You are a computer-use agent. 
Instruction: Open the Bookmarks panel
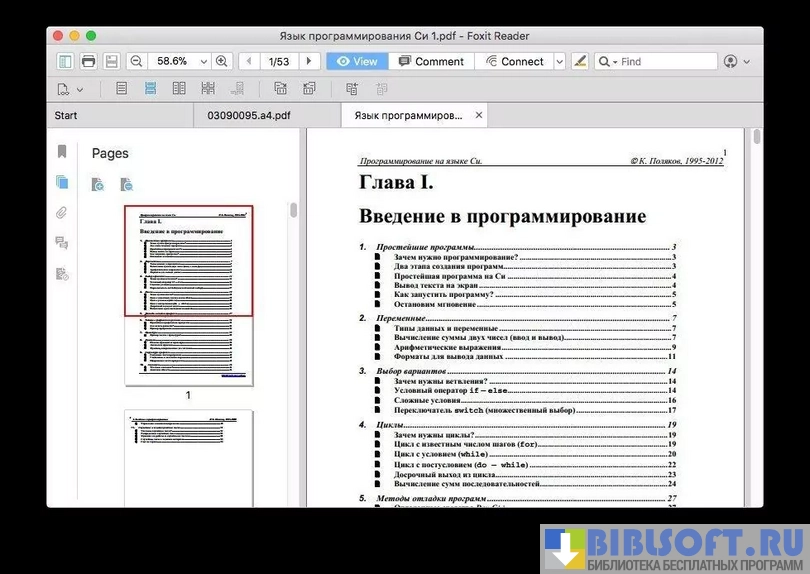tap(62, 152)
